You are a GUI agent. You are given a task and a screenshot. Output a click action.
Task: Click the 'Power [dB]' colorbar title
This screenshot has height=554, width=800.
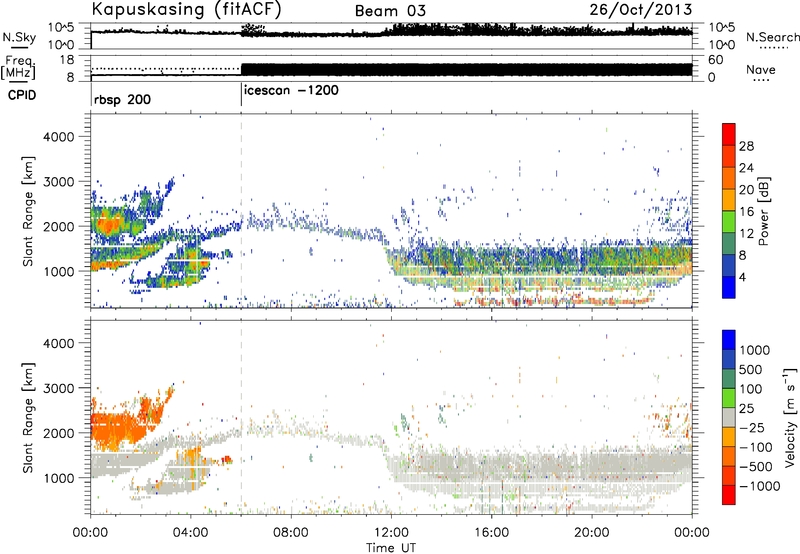click(x=764, y=211)
